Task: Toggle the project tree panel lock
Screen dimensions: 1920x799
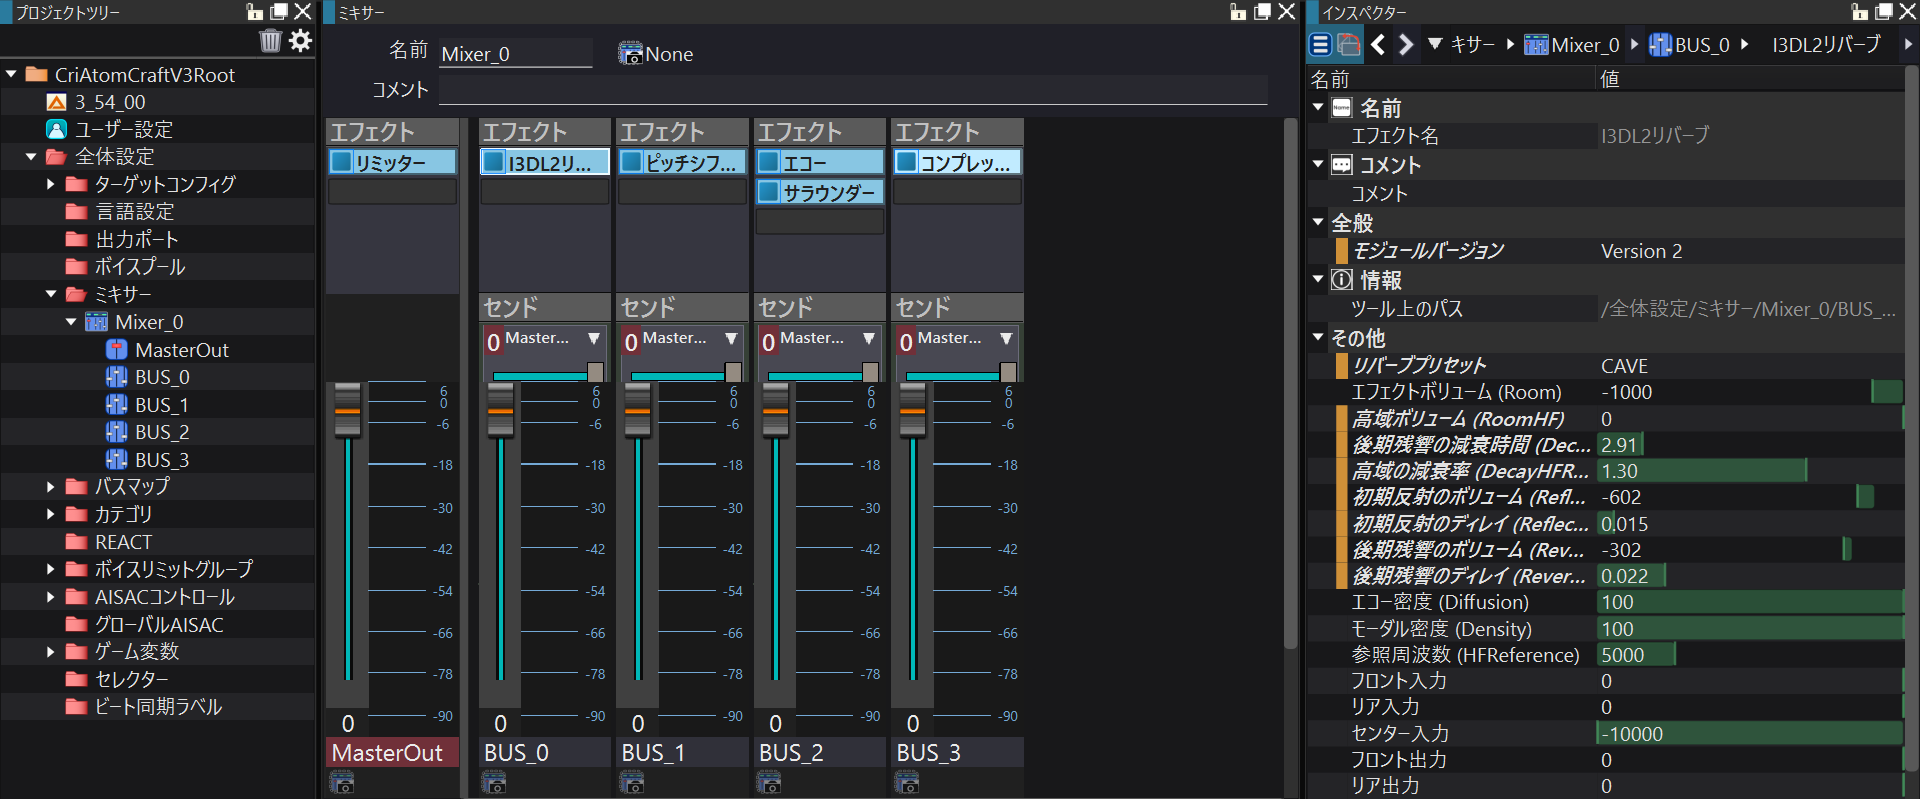Action: coord(255,11)
